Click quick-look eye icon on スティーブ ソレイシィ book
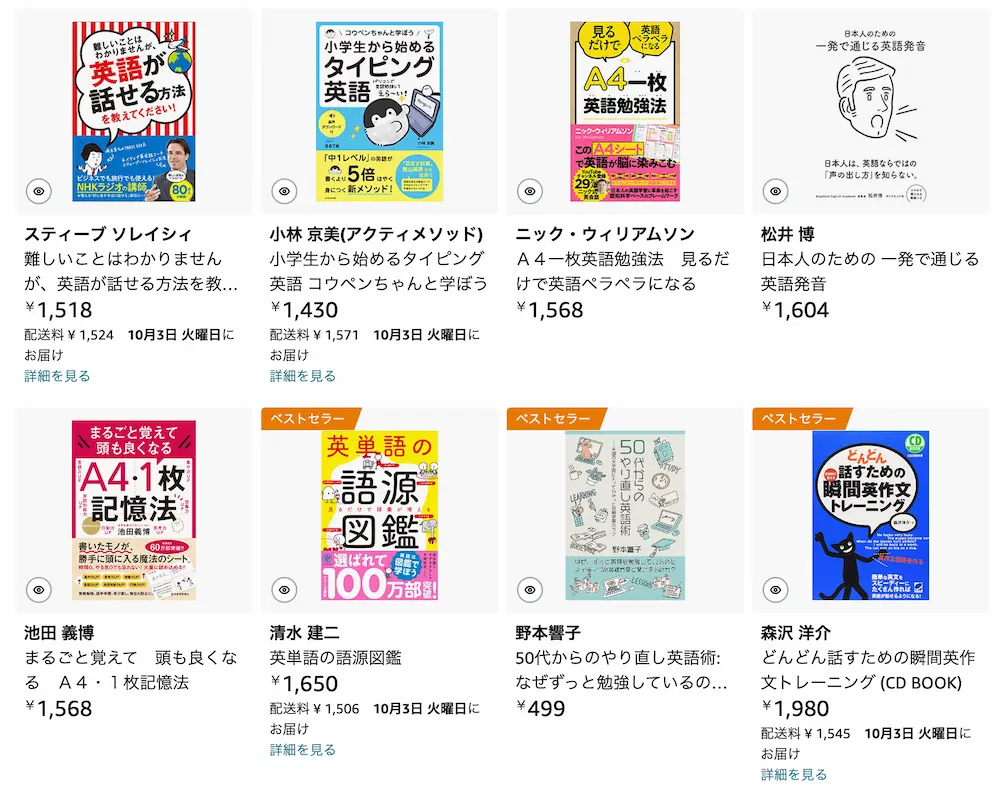Image resolution: width=1000 pixels, height=790 pixels. [39, 191]
